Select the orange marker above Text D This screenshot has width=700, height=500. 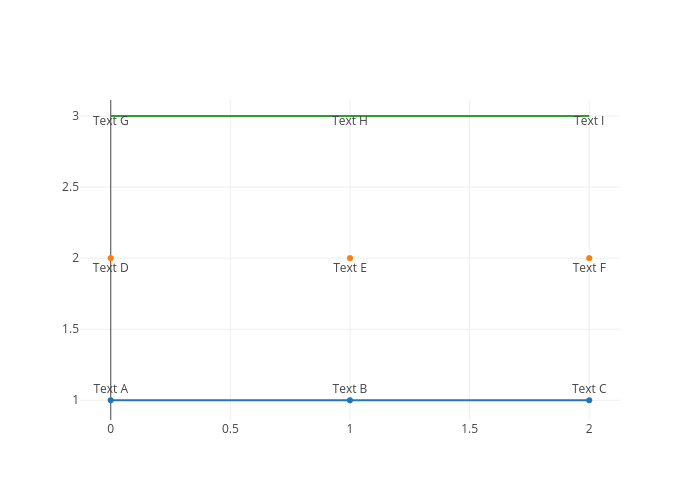[111, 258]
